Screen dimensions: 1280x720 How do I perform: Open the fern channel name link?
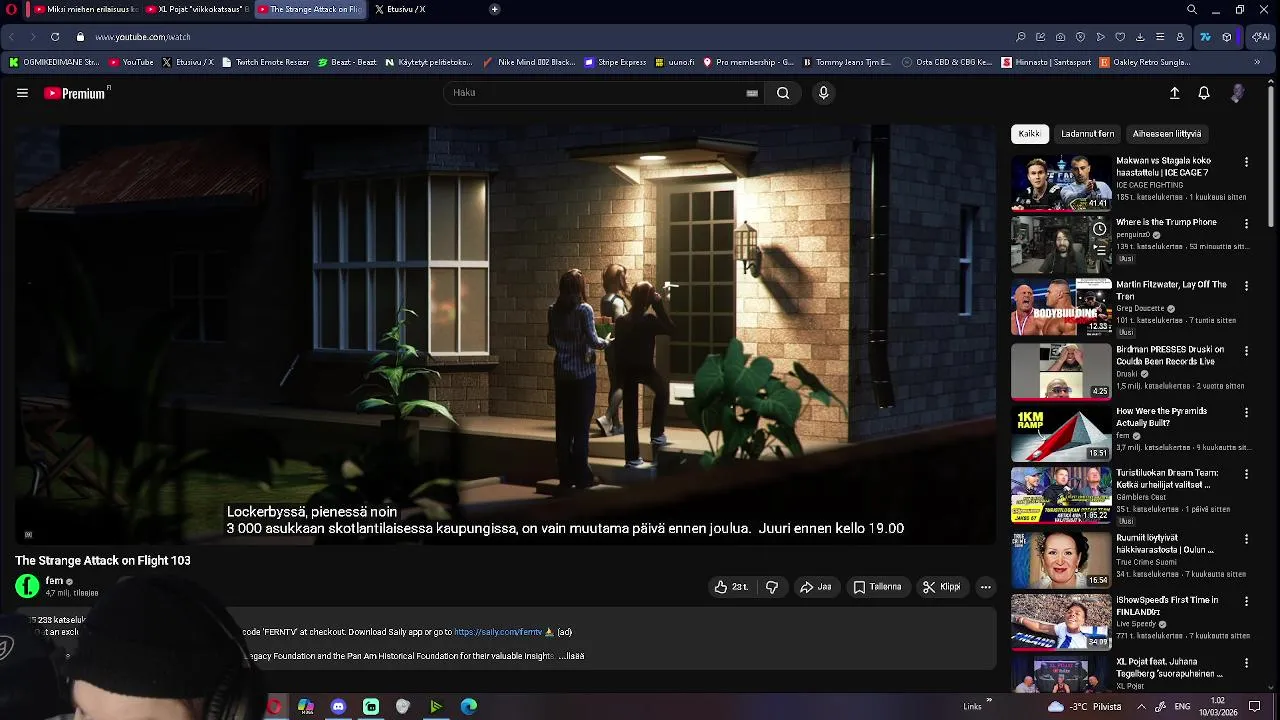tap(54, 581)
